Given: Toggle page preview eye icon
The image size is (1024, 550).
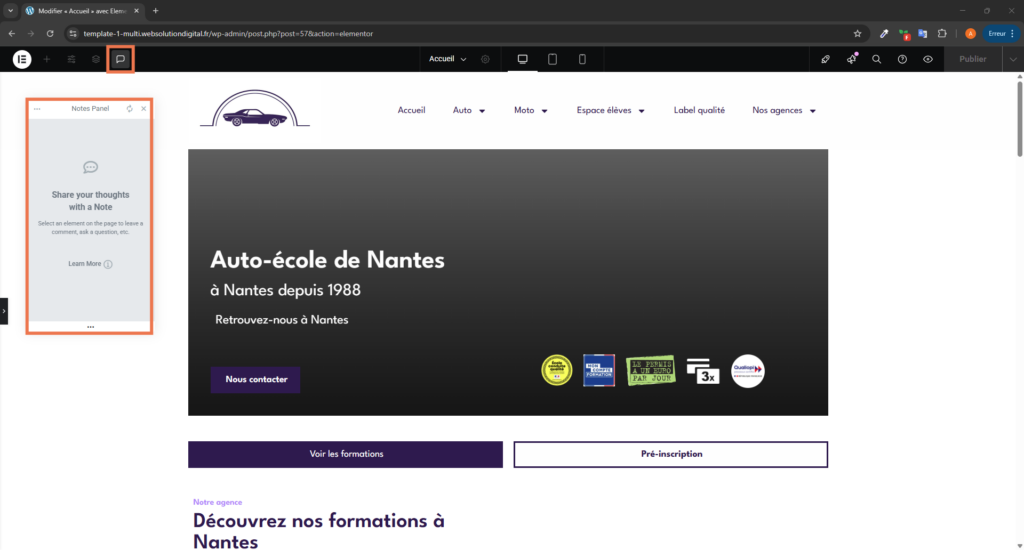Looking at the screenshot, I should [x=928, y=59].
